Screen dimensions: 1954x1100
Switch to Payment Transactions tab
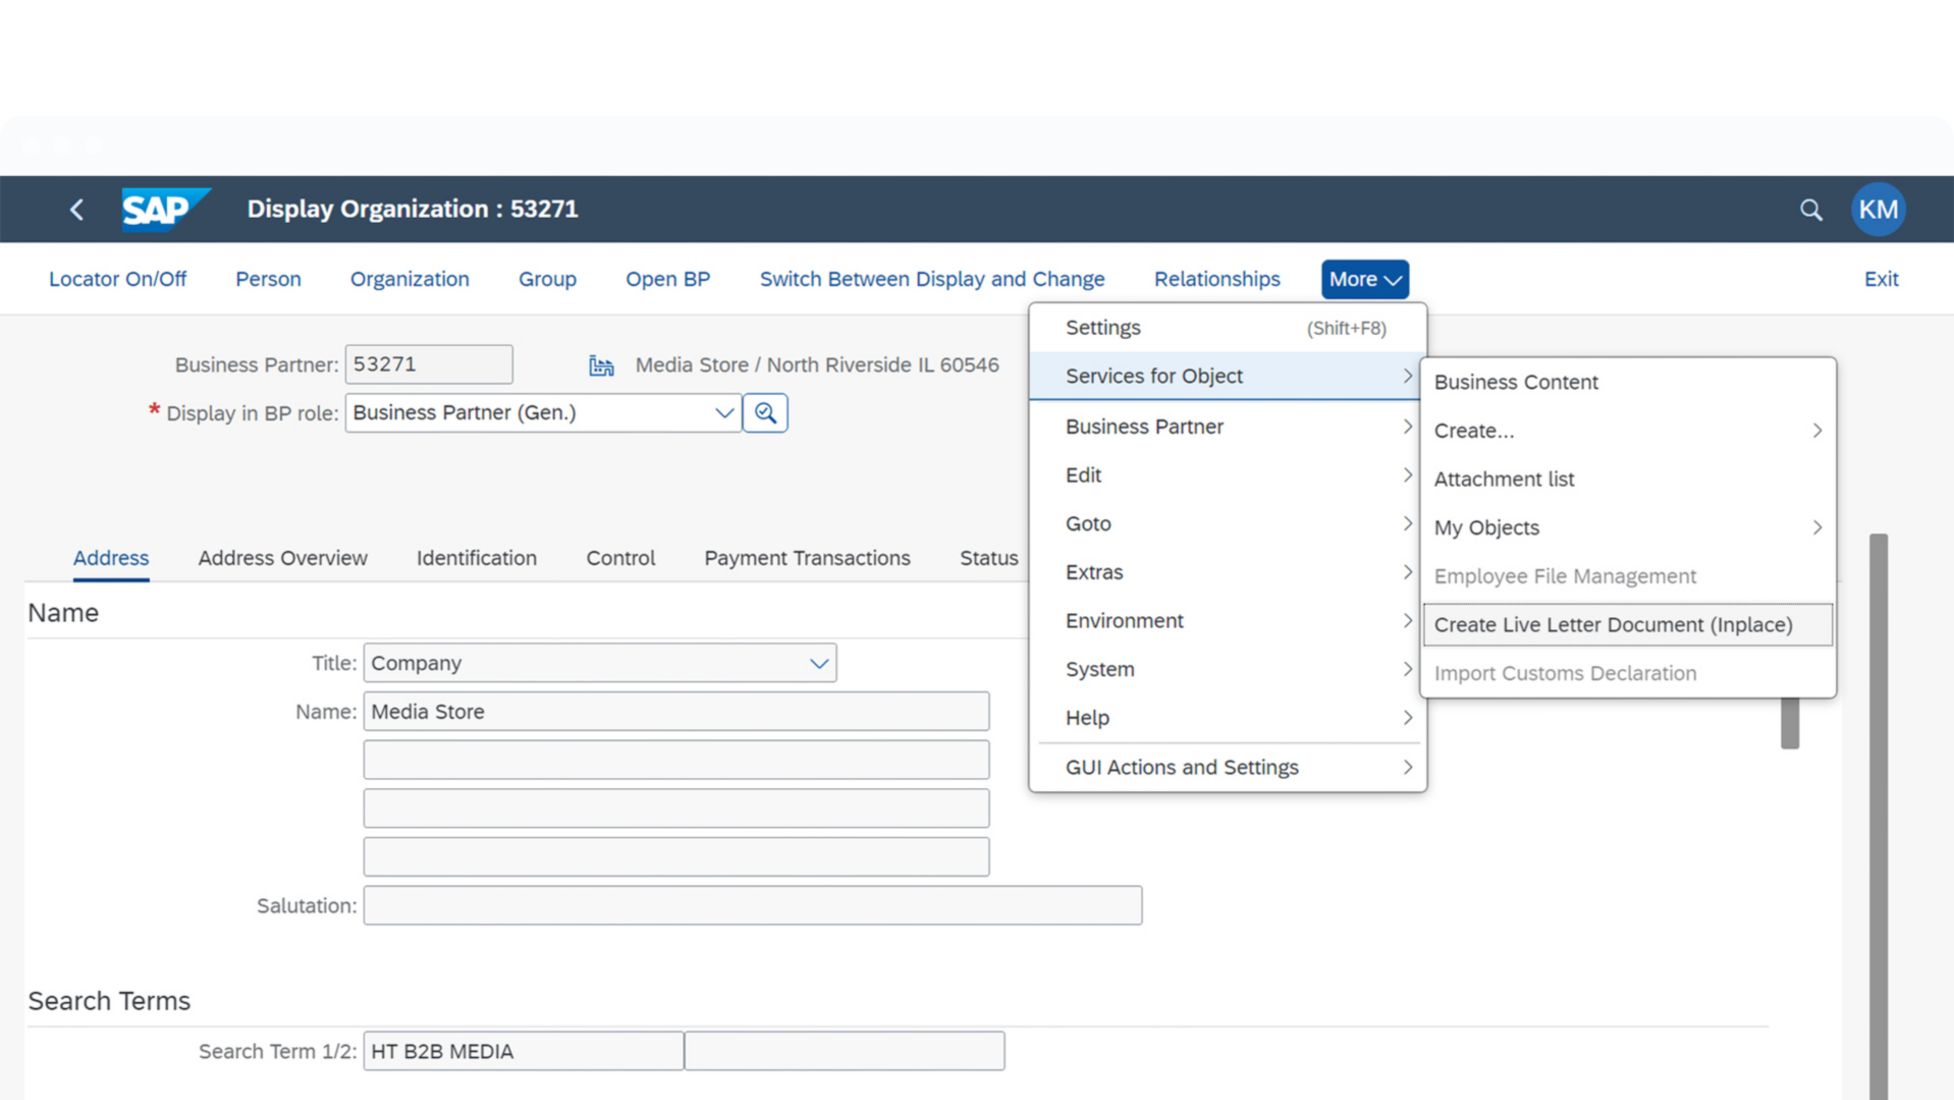point(806,558)
